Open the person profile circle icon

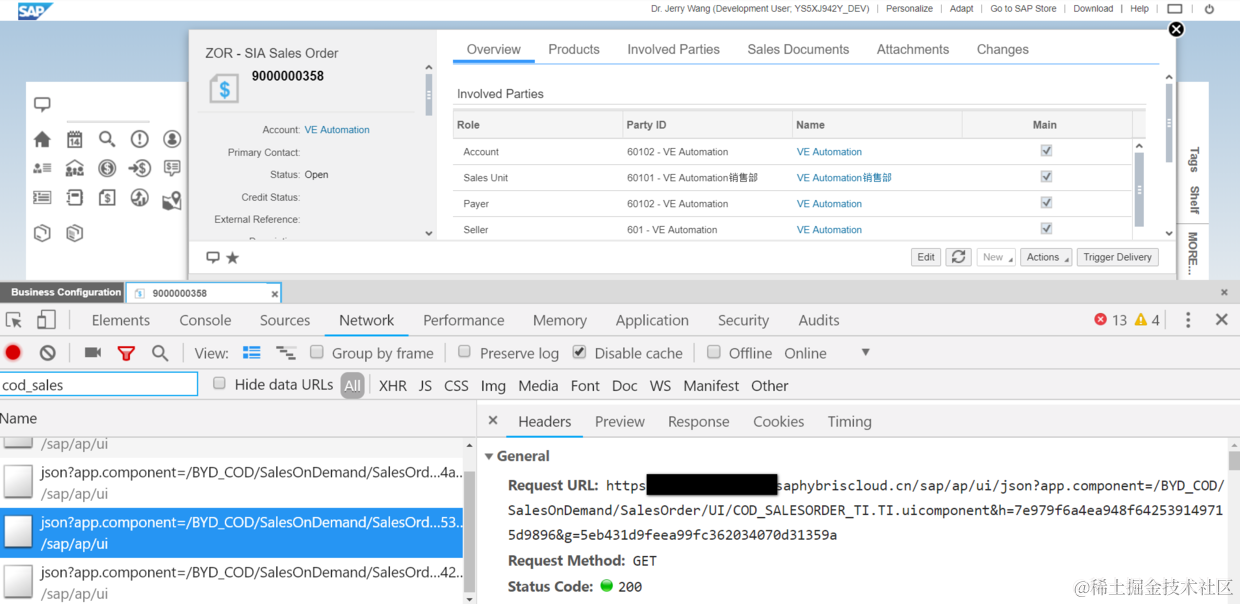pos(172,139)
